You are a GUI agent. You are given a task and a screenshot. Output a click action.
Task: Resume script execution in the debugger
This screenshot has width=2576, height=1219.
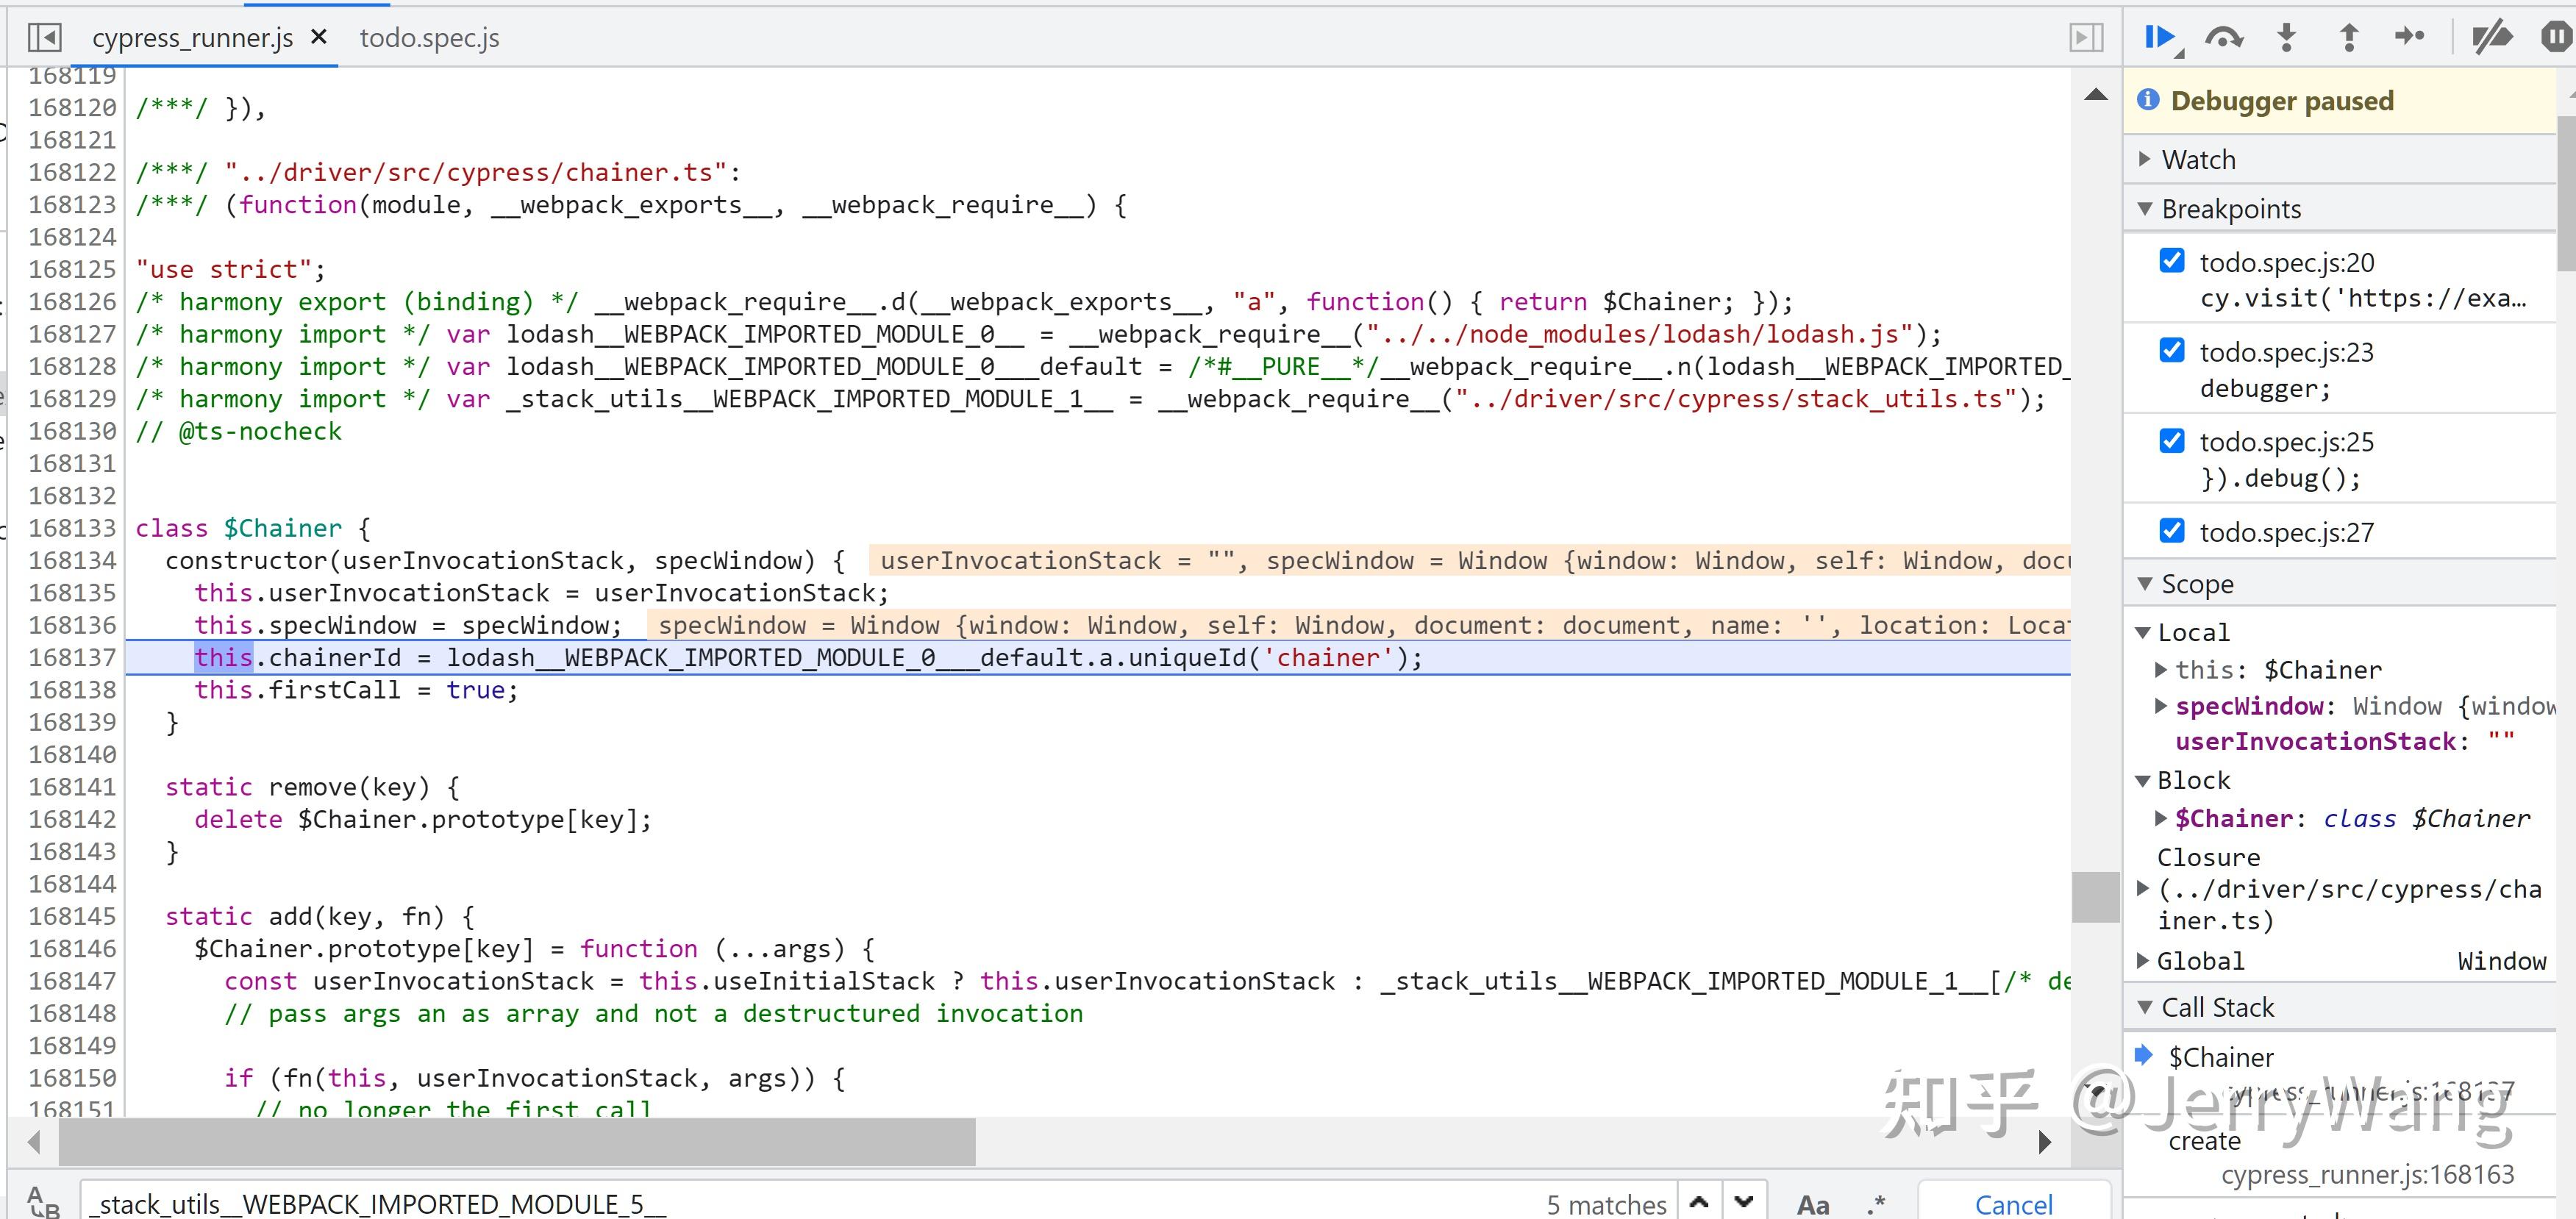[x=2160, y=38]
